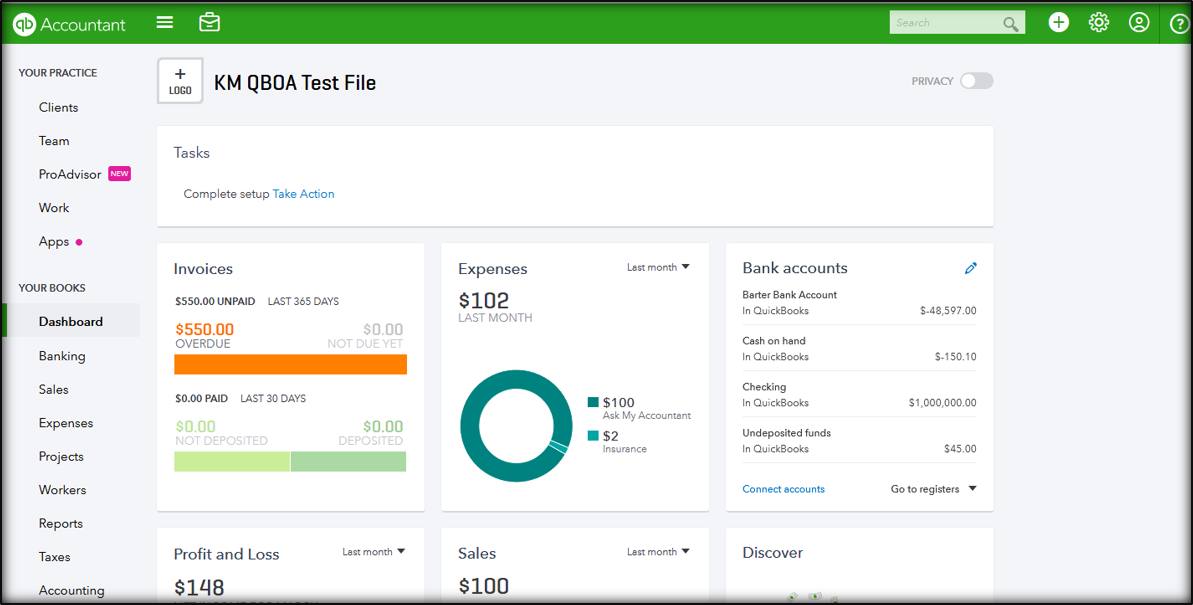Open the Undeposited funds account
1193x605 pixels.
(x=859, y=441)
